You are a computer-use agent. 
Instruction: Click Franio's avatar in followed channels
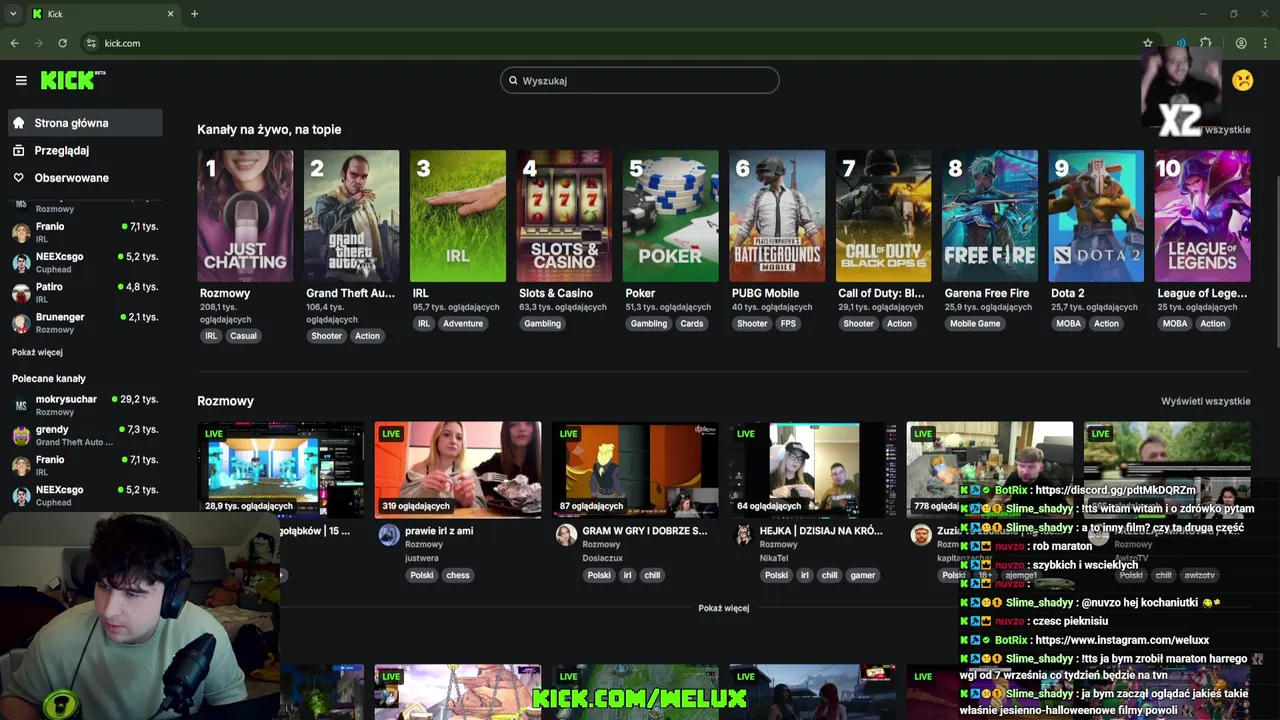(x=21, y=233)
